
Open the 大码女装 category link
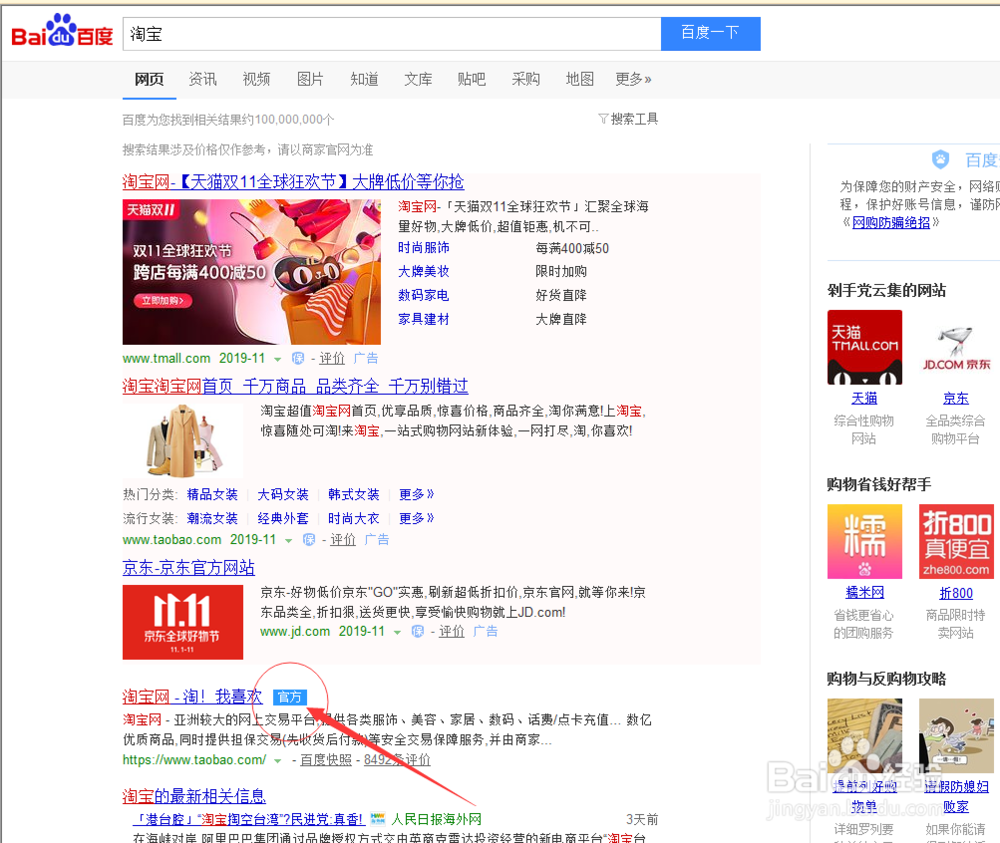[283, 494]
